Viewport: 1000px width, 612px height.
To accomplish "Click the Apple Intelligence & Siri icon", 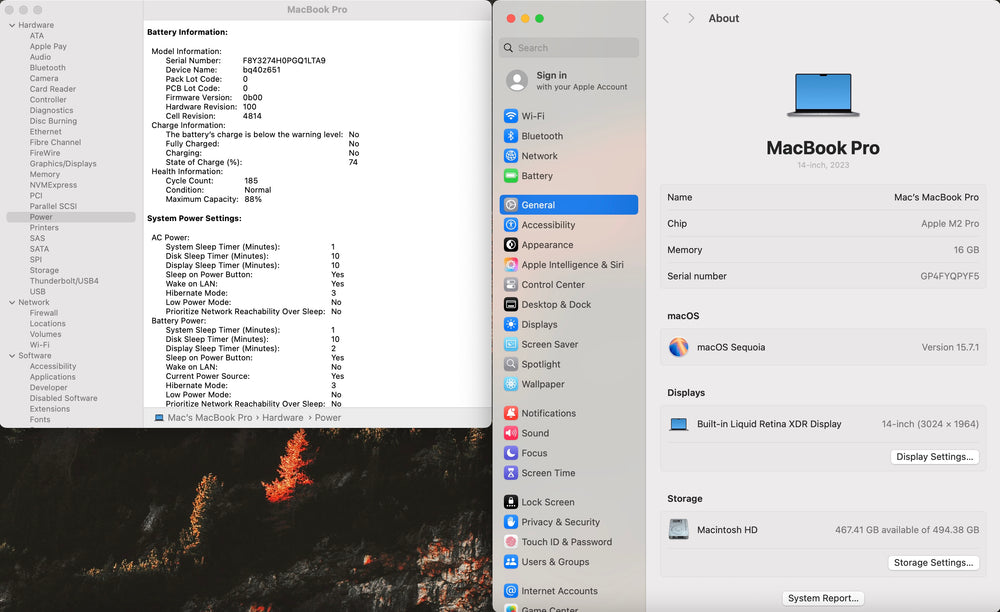I will coord(511,265).
